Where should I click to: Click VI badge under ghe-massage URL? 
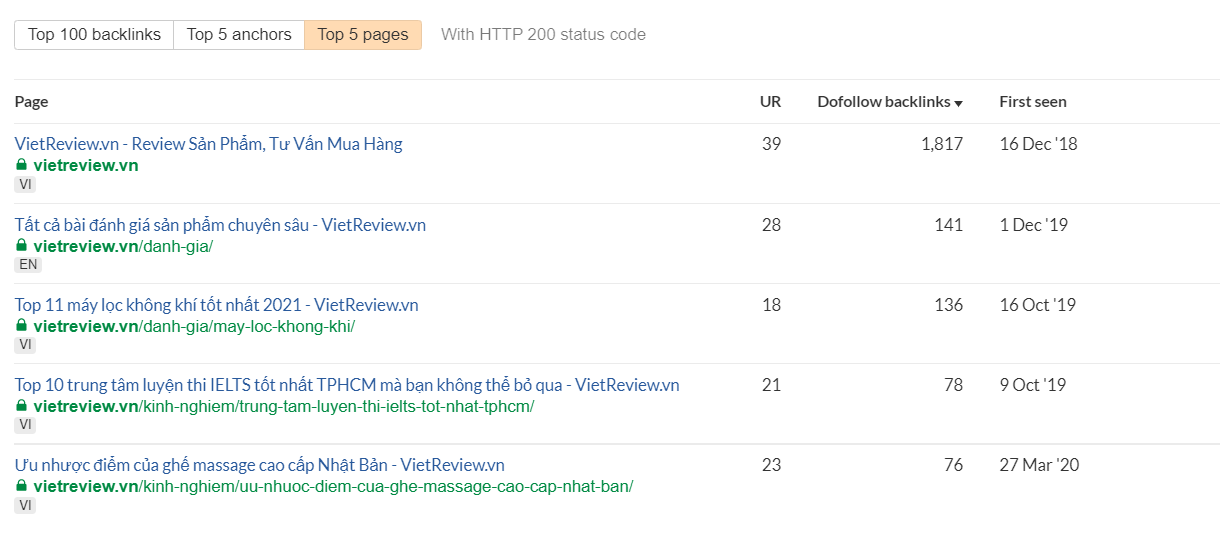pos(25,505)
